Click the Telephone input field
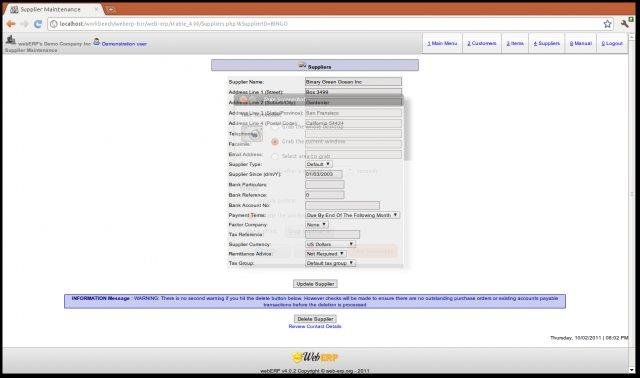 353,134
